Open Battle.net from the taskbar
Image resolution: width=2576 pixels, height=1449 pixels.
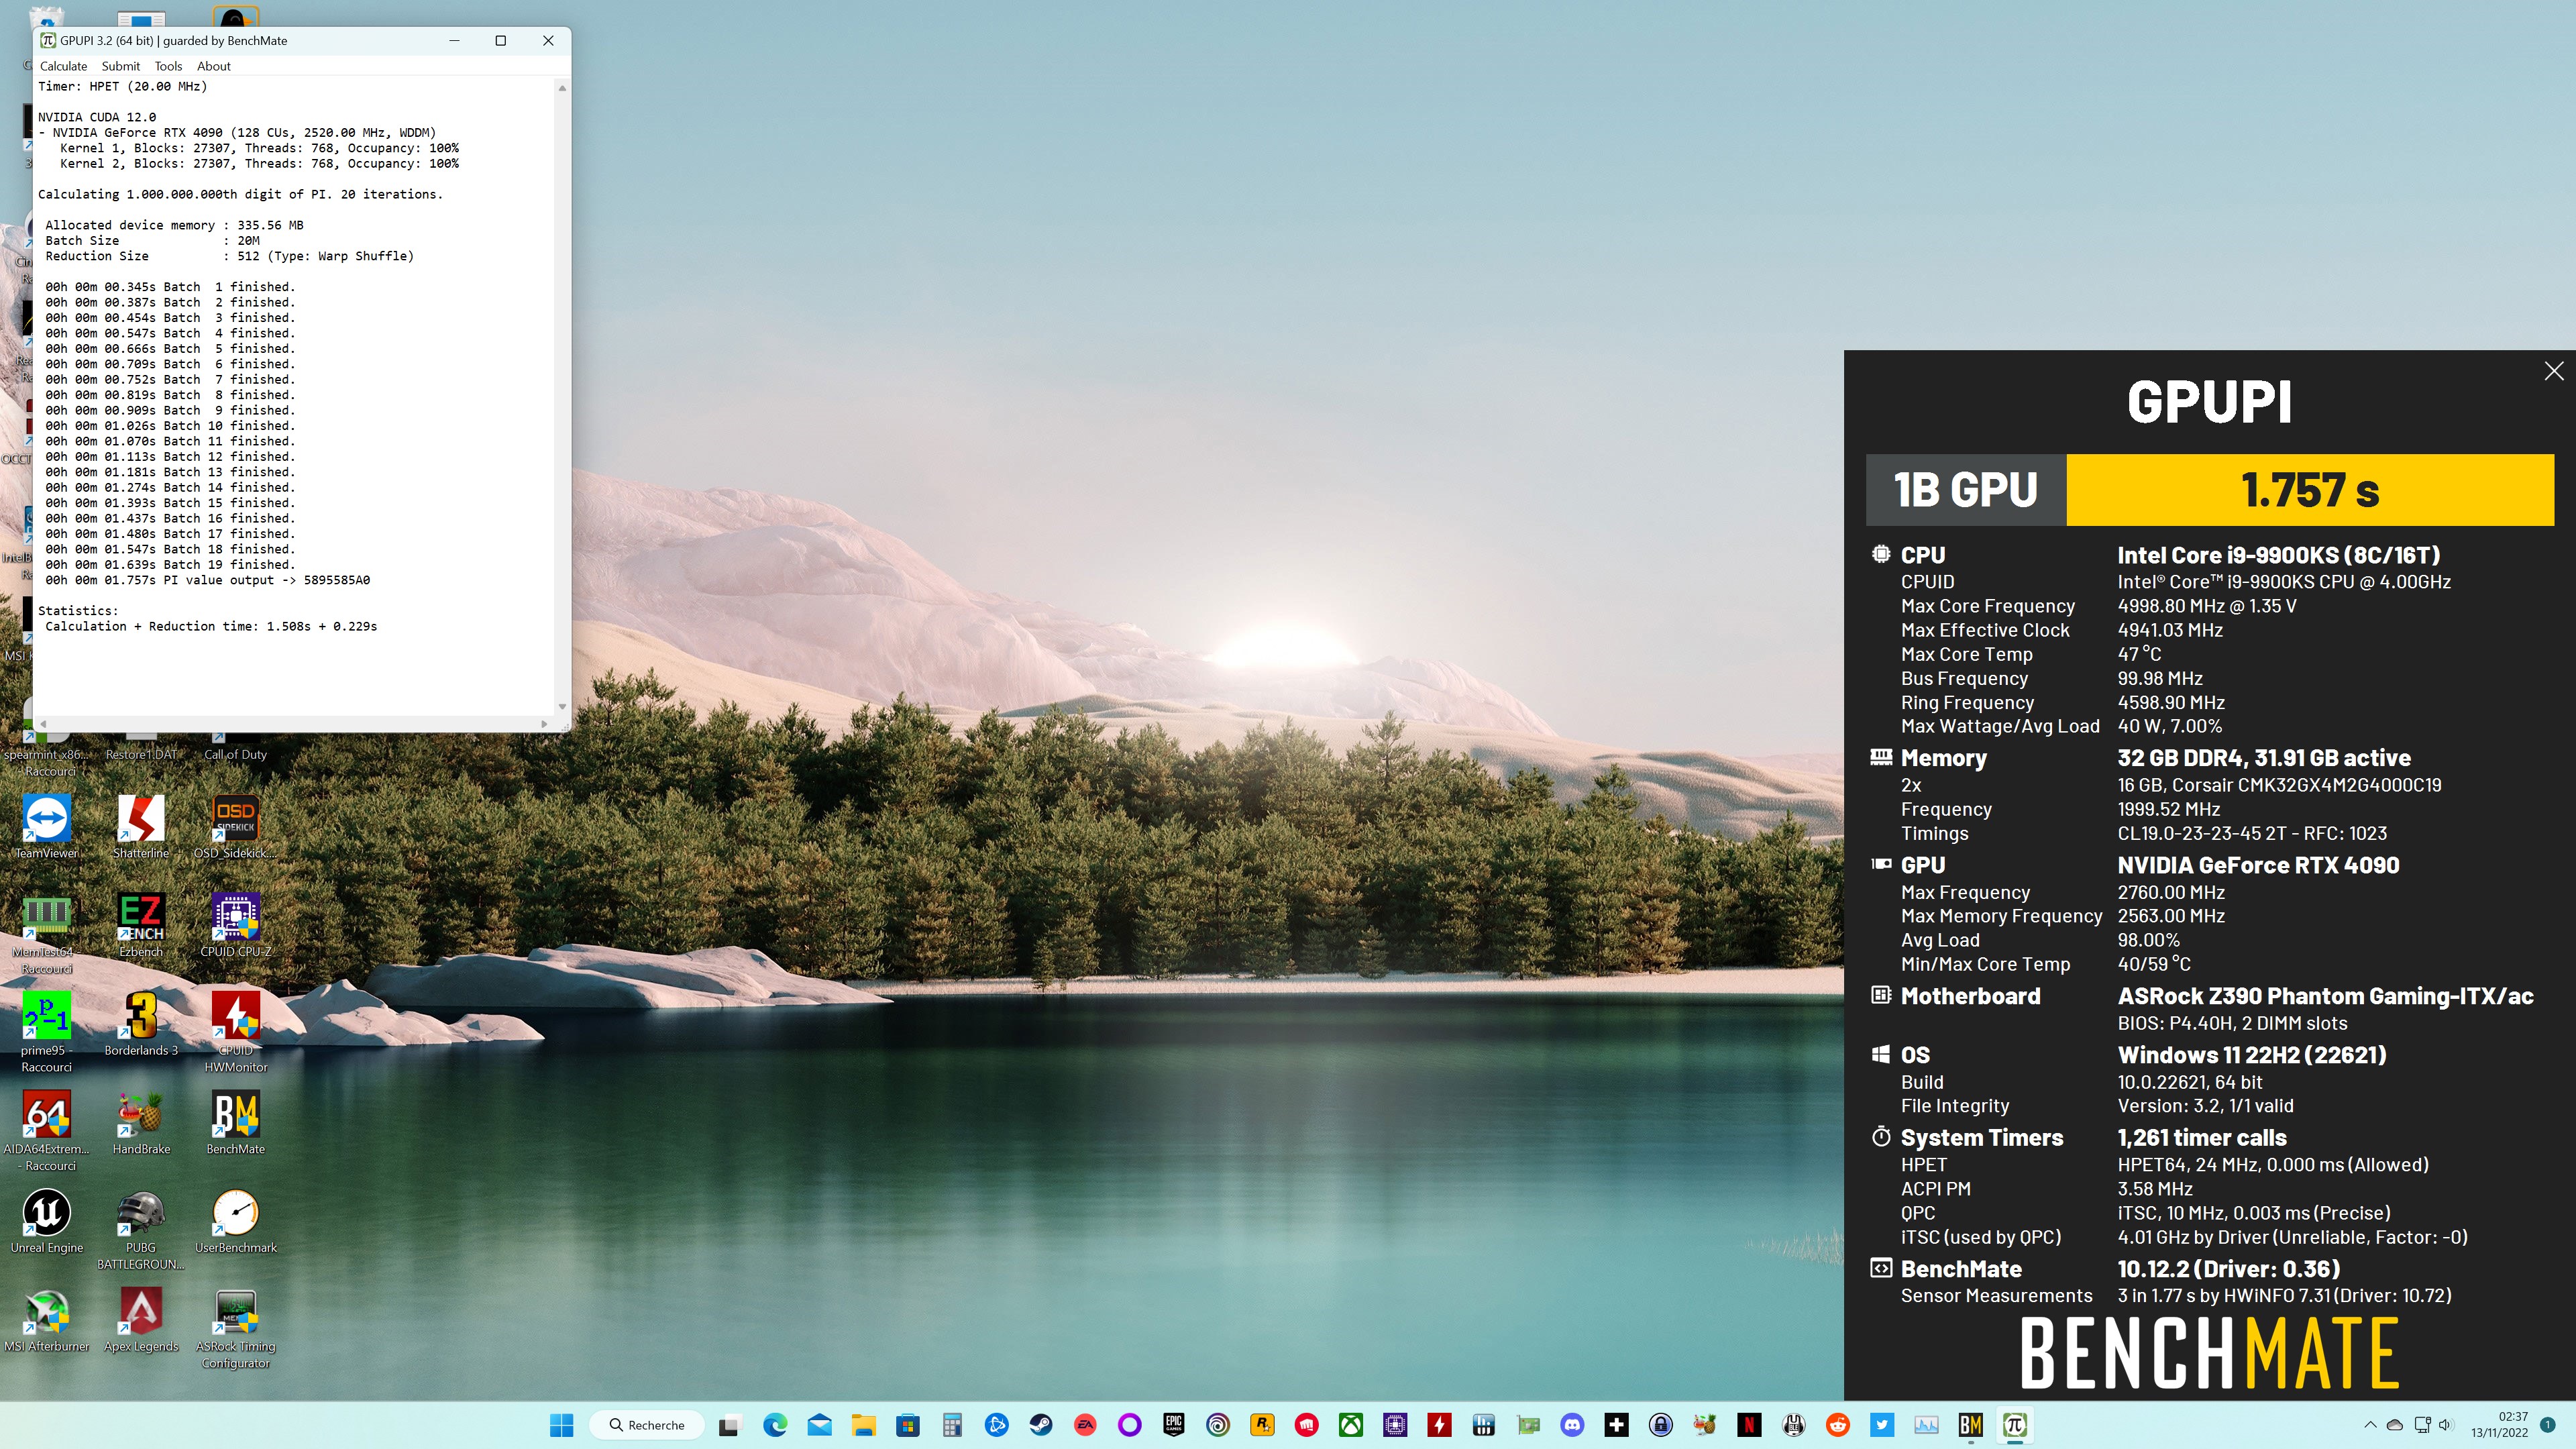click(x=996, y=1425)
